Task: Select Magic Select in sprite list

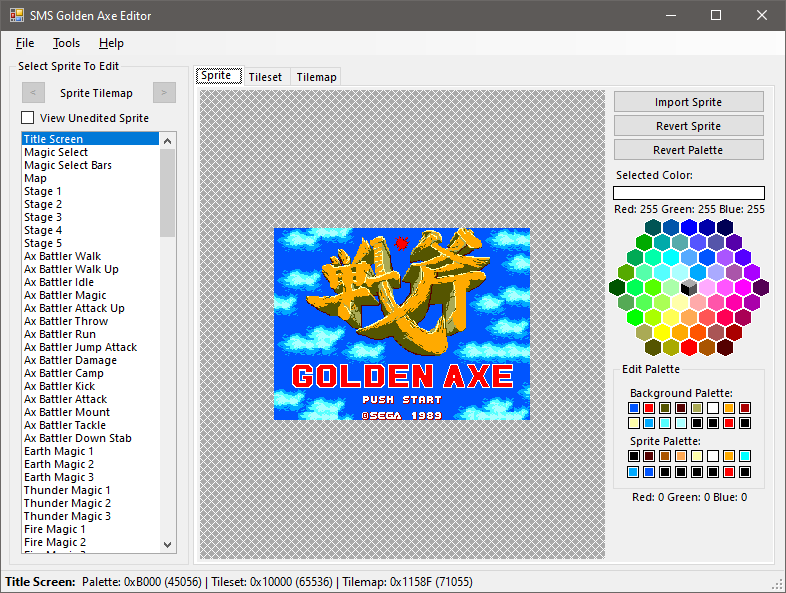Action: click(91, 152)
